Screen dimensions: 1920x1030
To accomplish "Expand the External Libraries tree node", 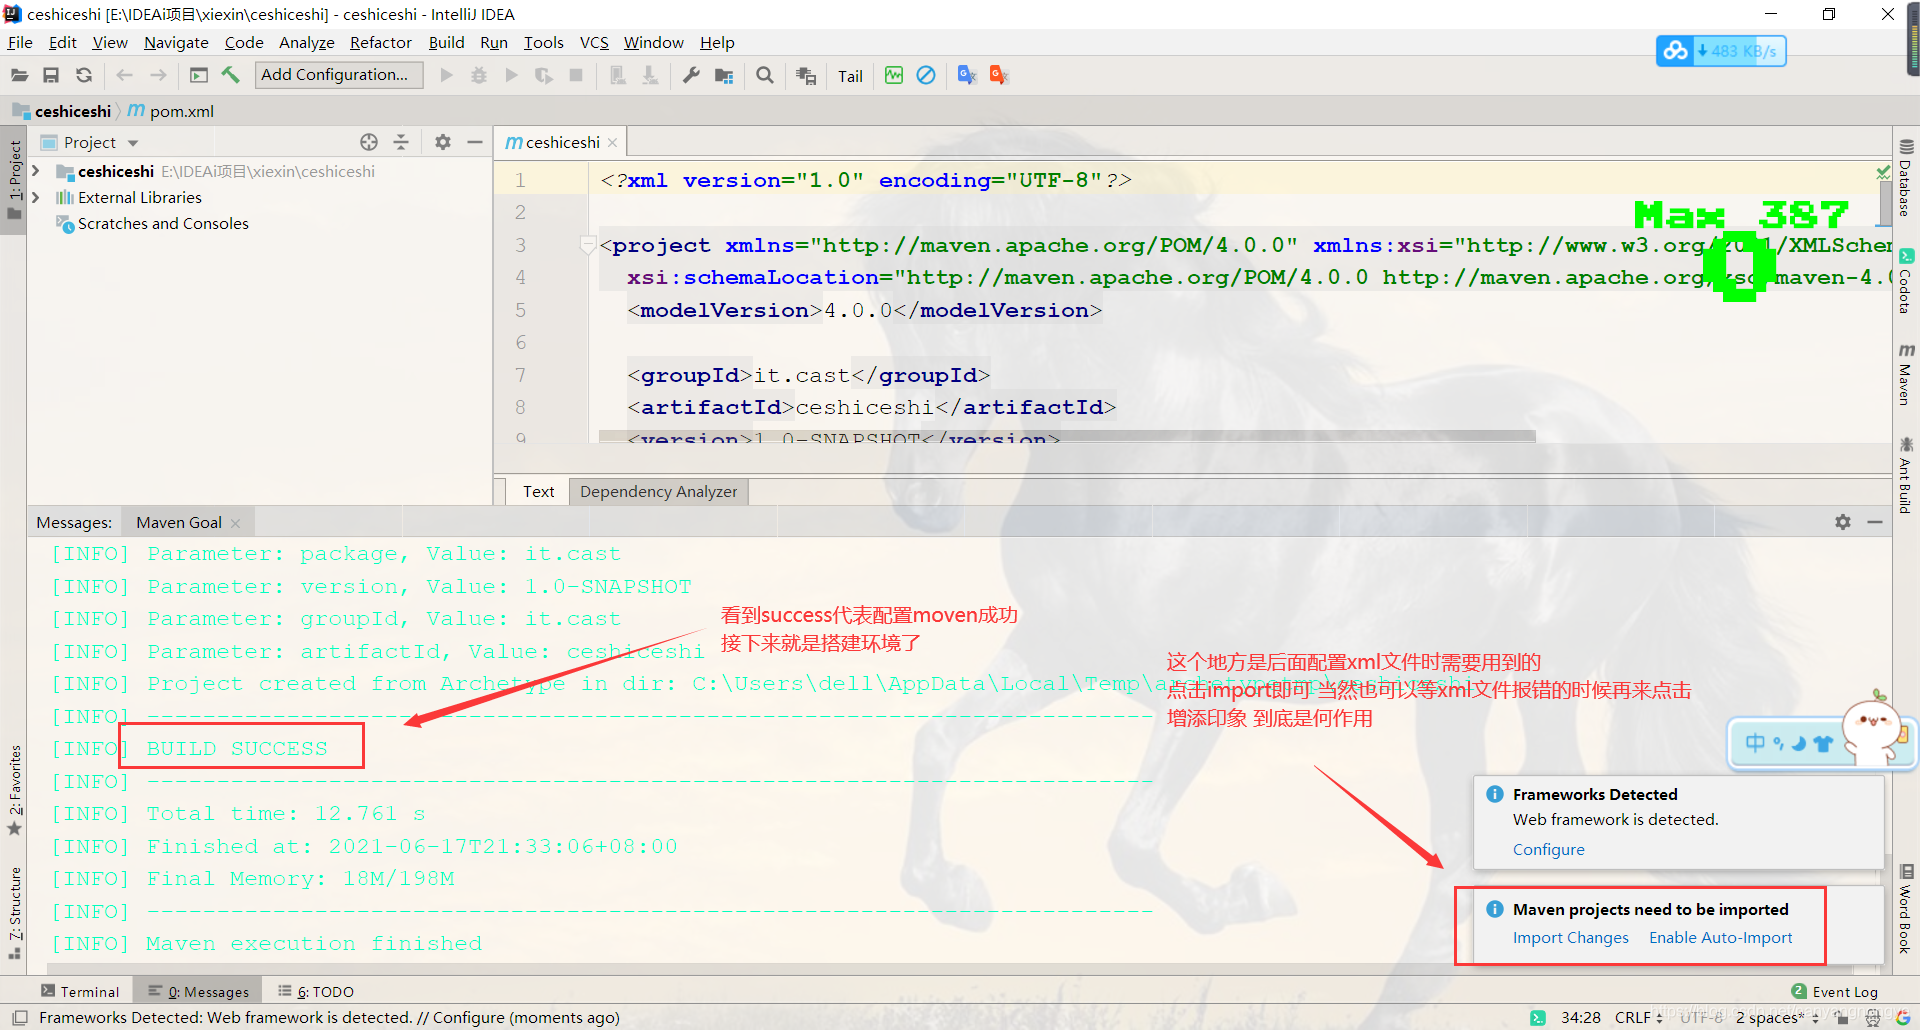I will [x=36, y=197].
